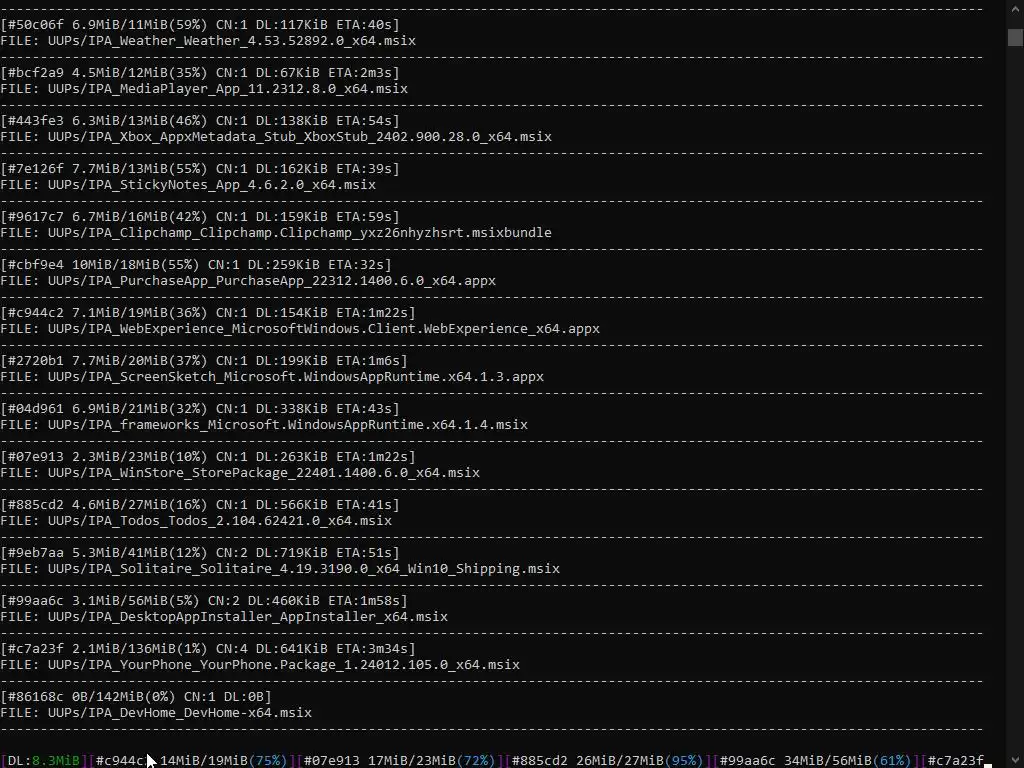Click the #04d961 download status line

[x=200, y=409]
